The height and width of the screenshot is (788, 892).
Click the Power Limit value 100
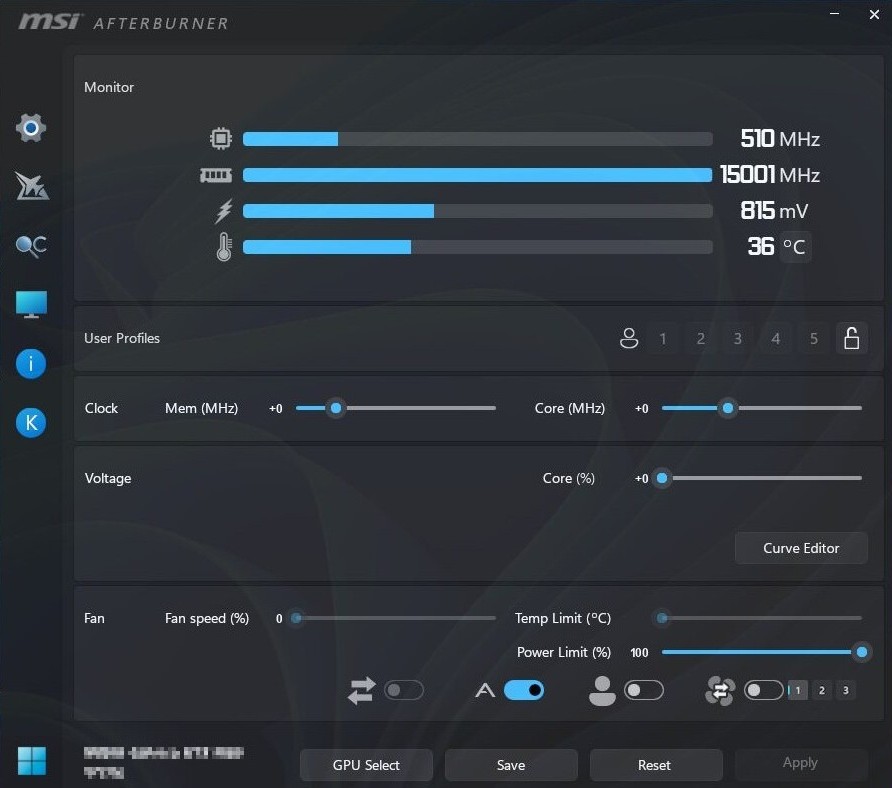pos(639,653)
